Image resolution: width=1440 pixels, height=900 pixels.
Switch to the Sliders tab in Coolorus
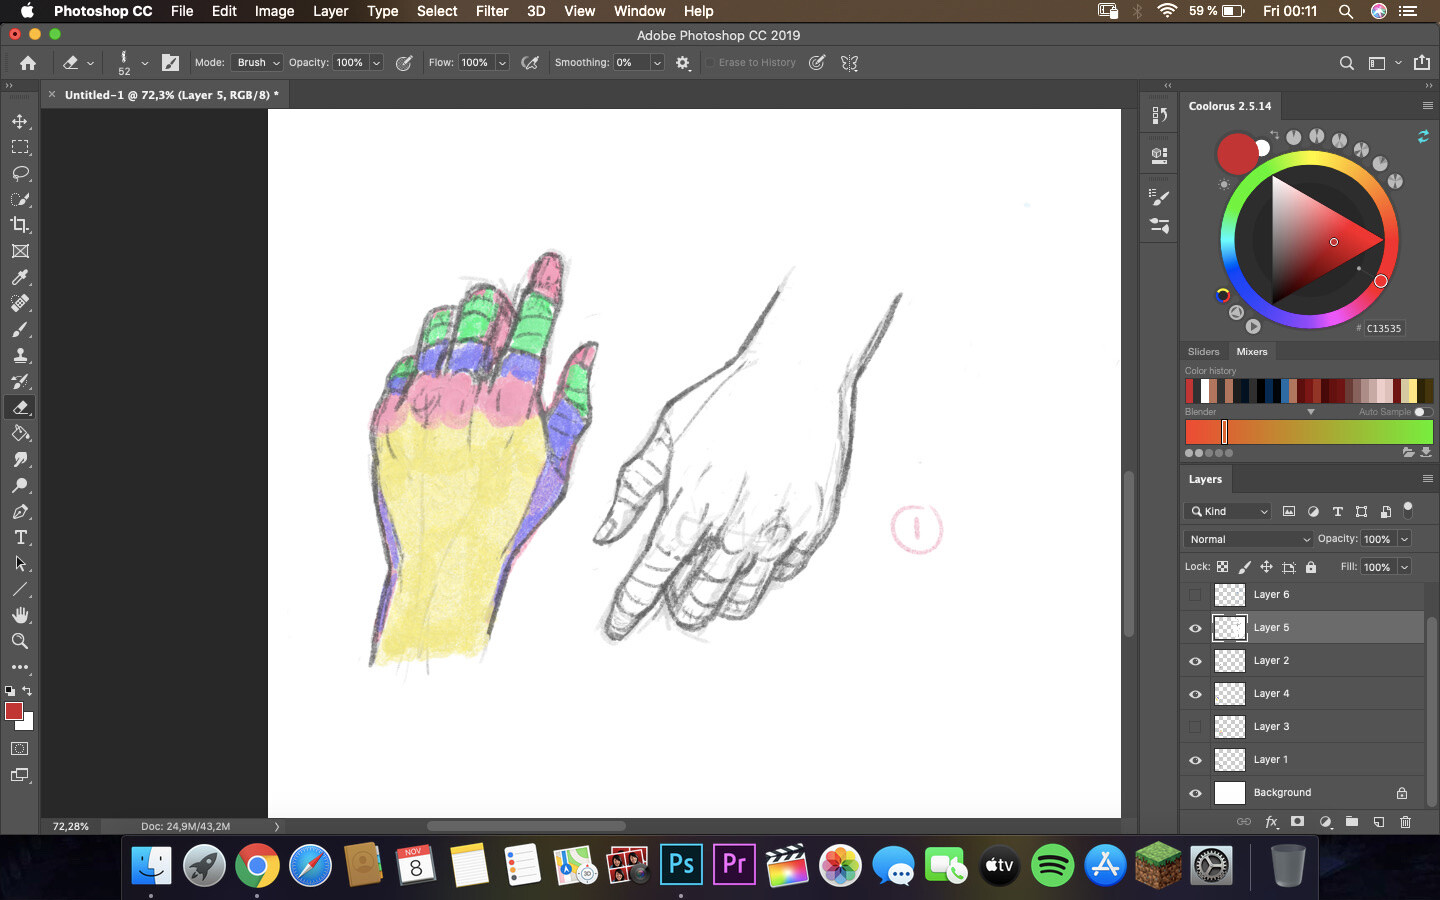[1203, 351]
